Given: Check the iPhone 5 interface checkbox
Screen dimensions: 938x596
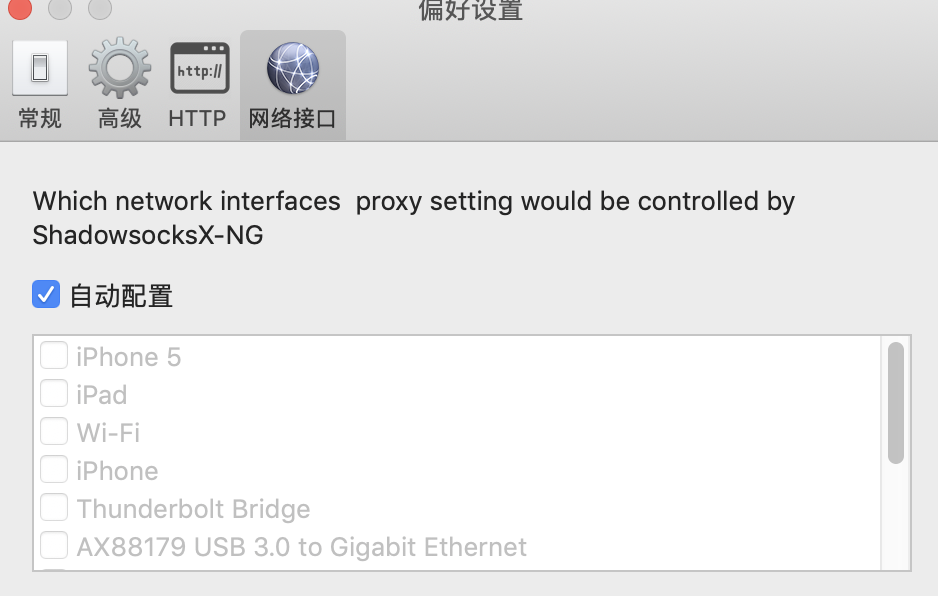Looking at the screenshot, I should click(x=54, y=355).
